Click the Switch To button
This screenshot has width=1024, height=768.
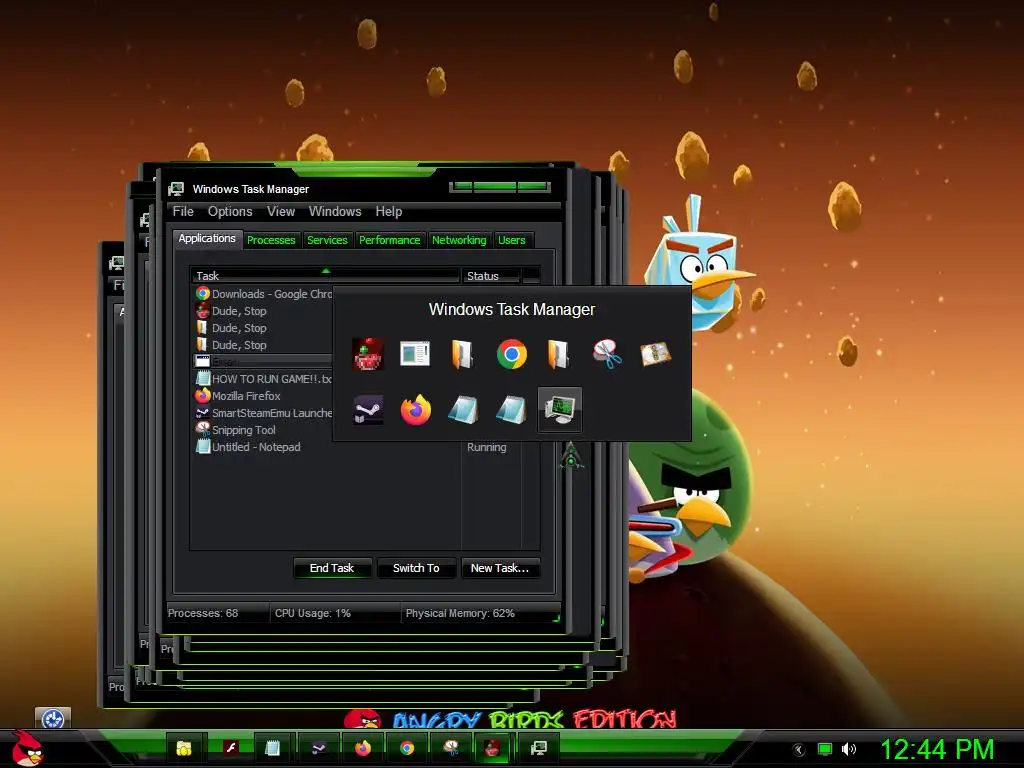pos(416,568)
